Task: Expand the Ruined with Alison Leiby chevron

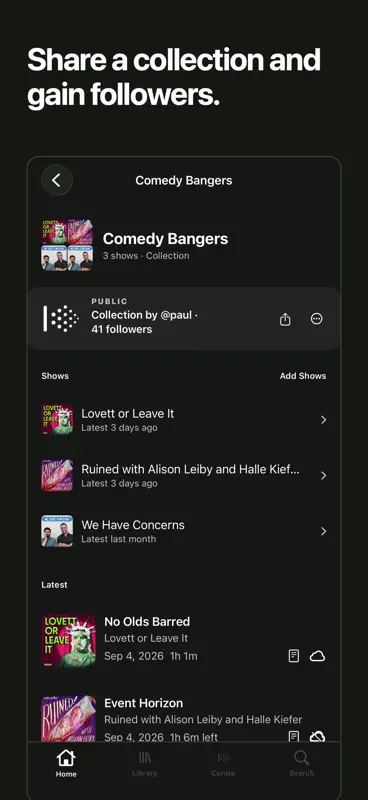Action: [x=323, y=476]
